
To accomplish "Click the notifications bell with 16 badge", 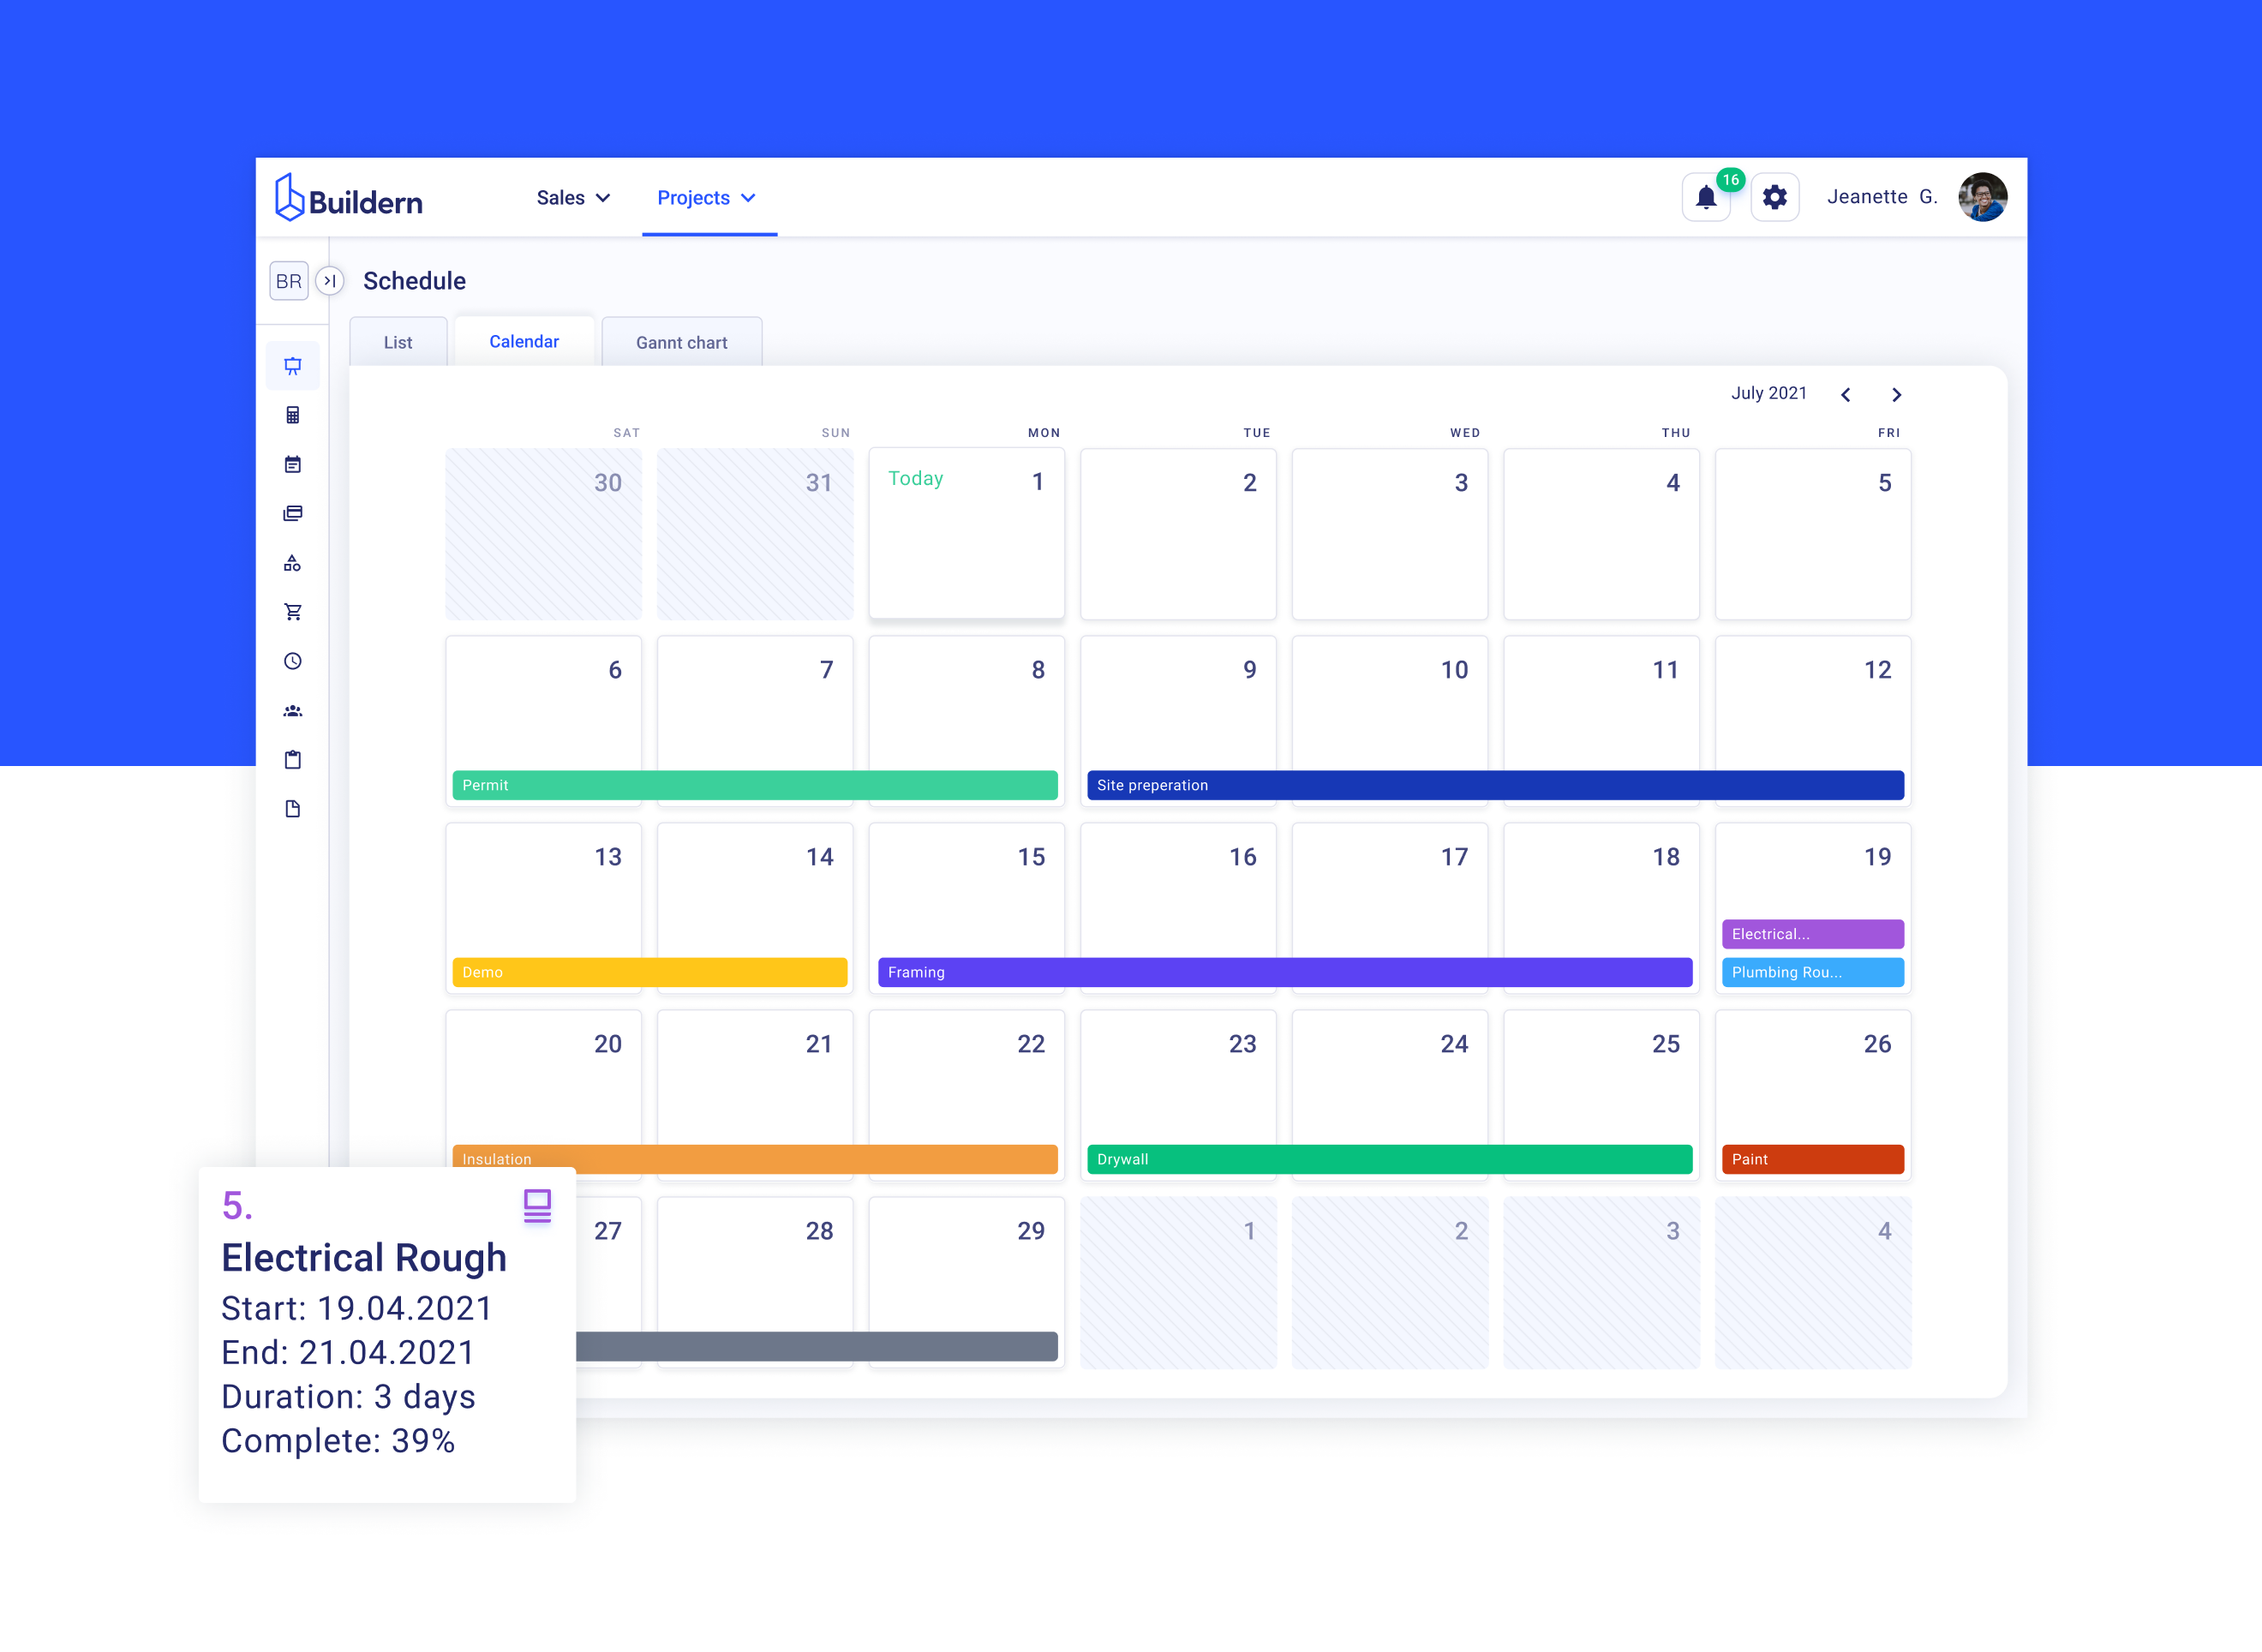I will (1706, 197).
